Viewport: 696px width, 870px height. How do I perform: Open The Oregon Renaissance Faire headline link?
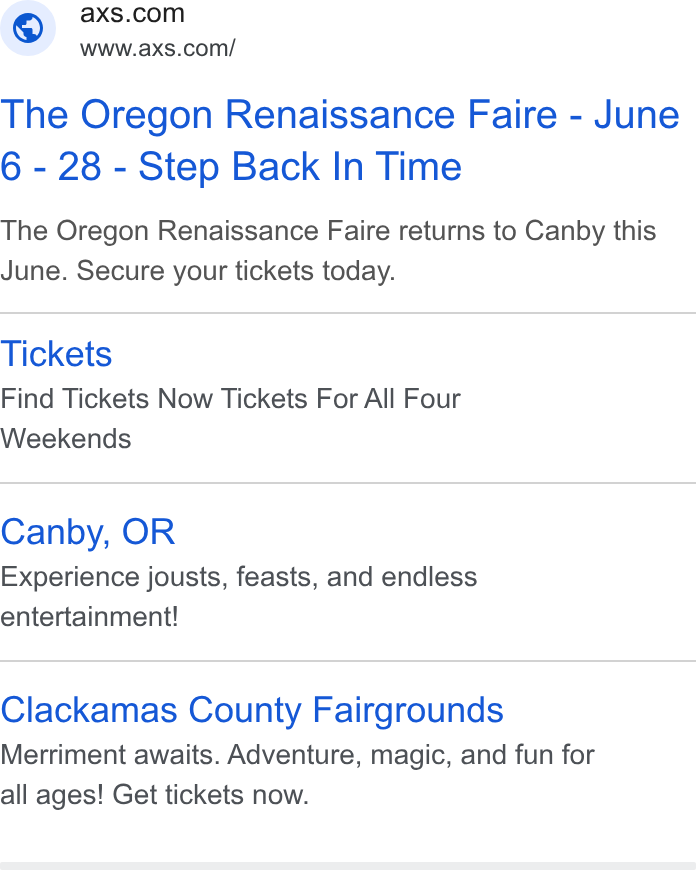point(340,140)
